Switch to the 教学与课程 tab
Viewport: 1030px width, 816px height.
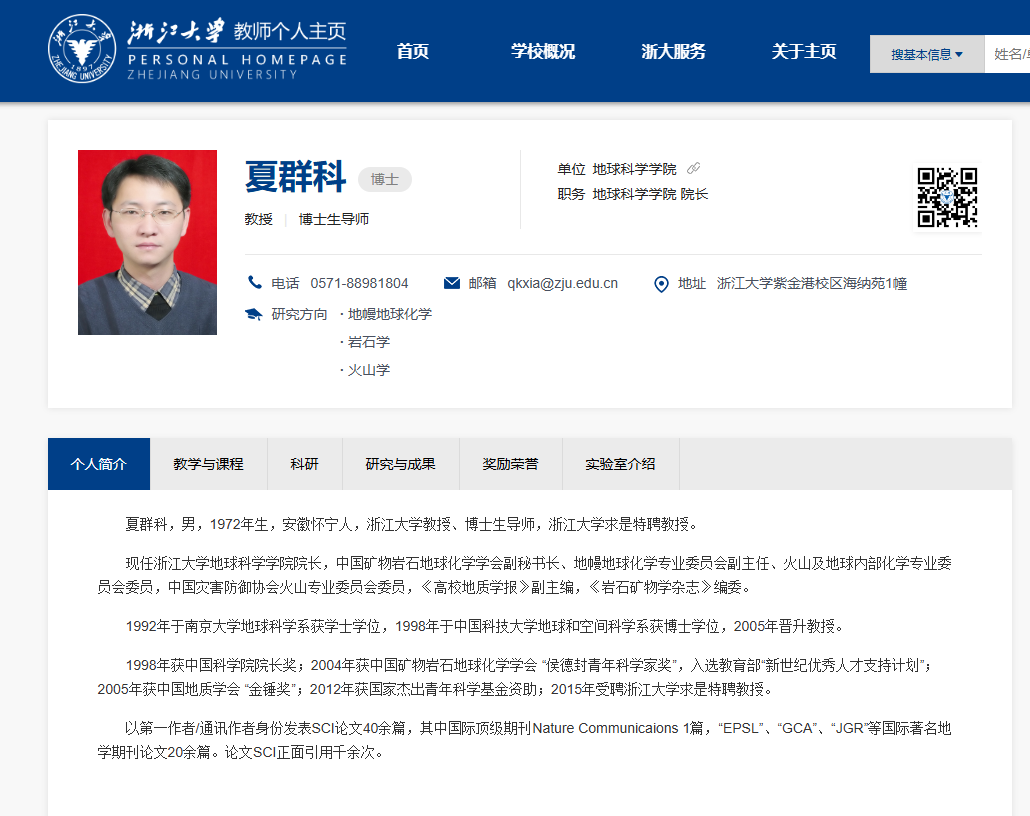(x=208, y=464)
